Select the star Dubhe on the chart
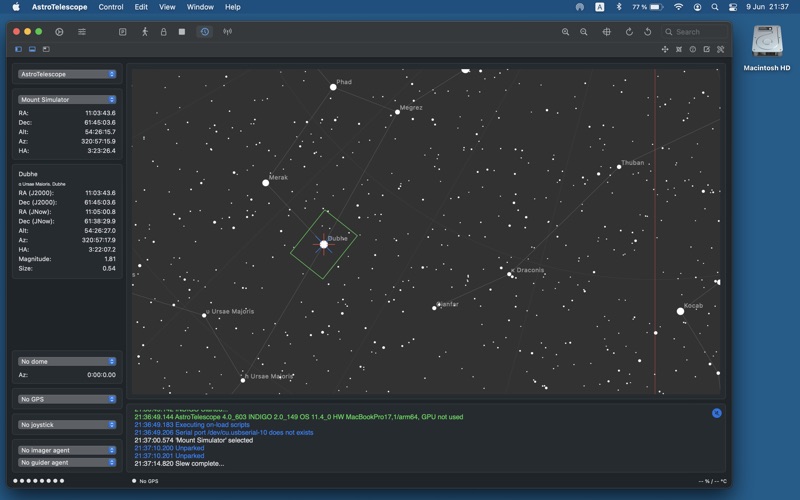The height and width of the screenshot is (500, 800). pos(323,244)
